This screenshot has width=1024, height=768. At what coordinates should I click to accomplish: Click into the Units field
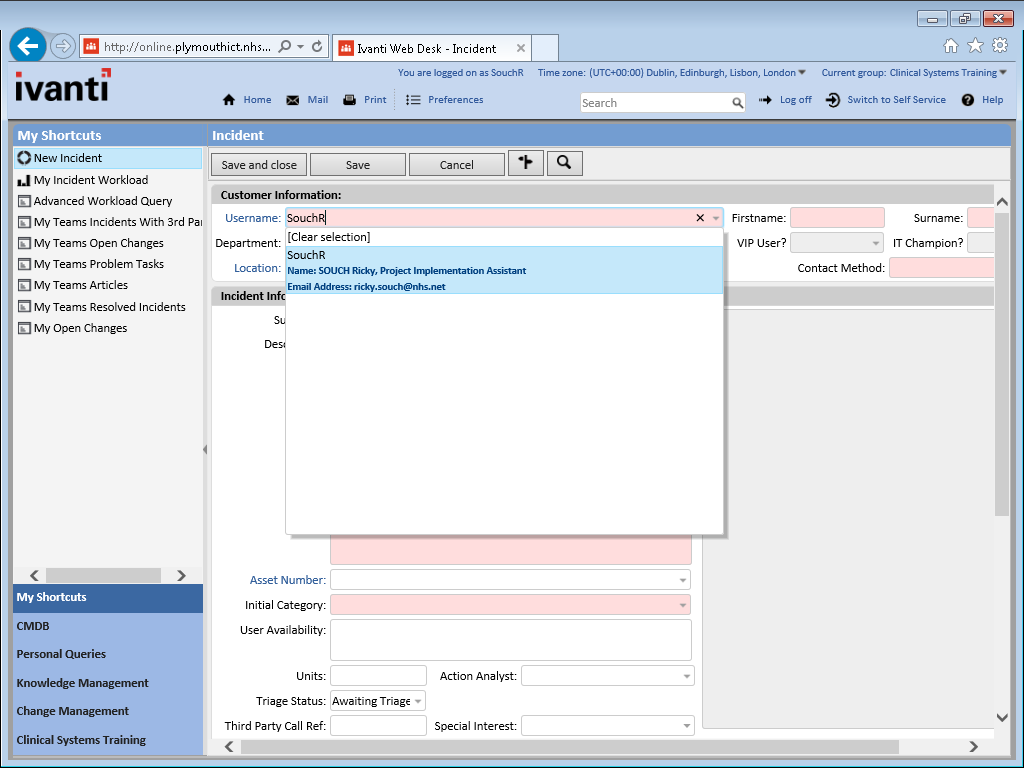[x=378, y=676]
